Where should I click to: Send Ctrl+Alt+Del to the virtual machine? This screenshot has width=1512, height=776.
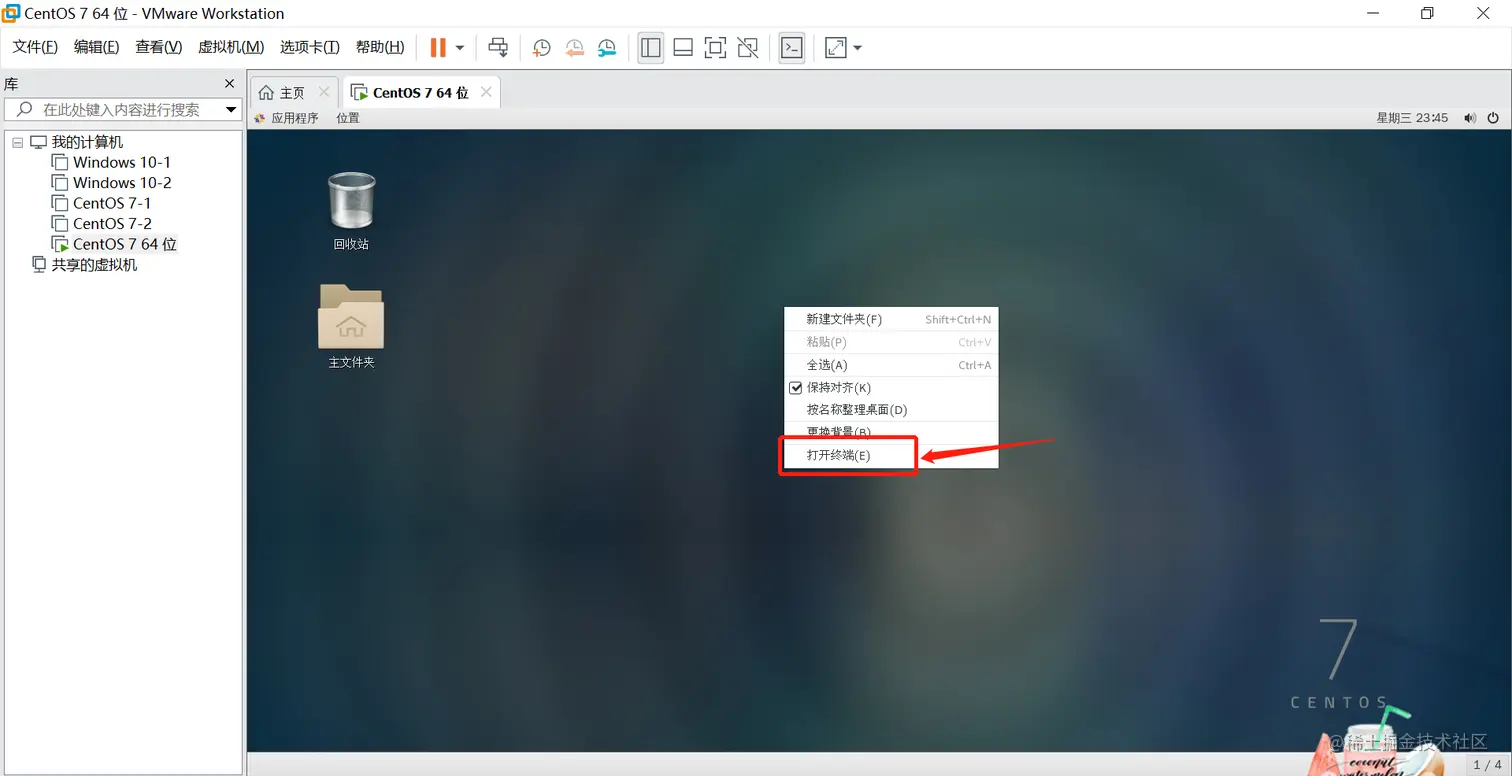(498, 47)
